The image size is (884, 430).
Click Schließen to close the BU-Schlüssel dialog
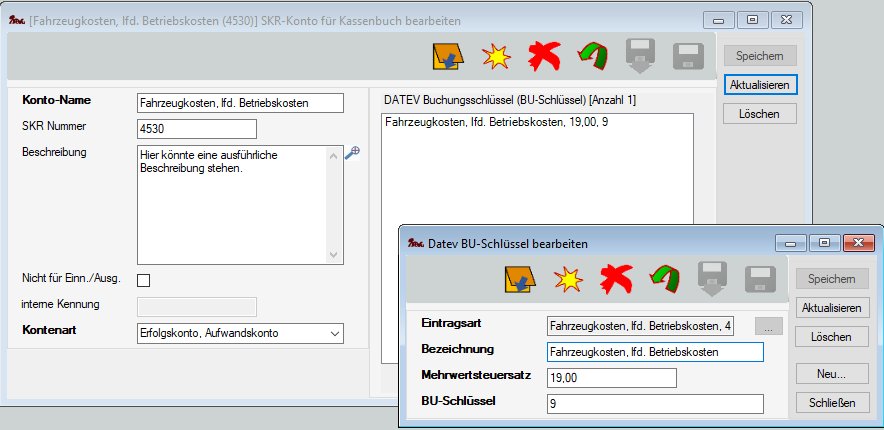pos(832,403)
